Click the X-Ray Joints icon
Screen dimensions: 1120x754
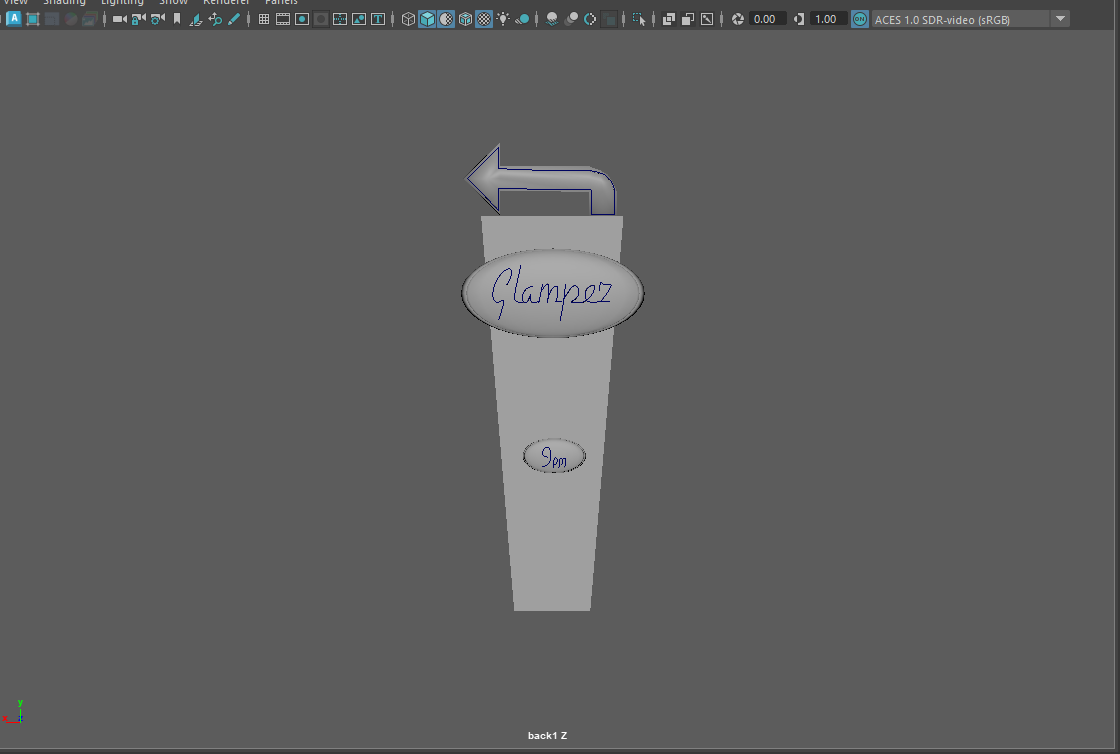(x=707, y=19)
